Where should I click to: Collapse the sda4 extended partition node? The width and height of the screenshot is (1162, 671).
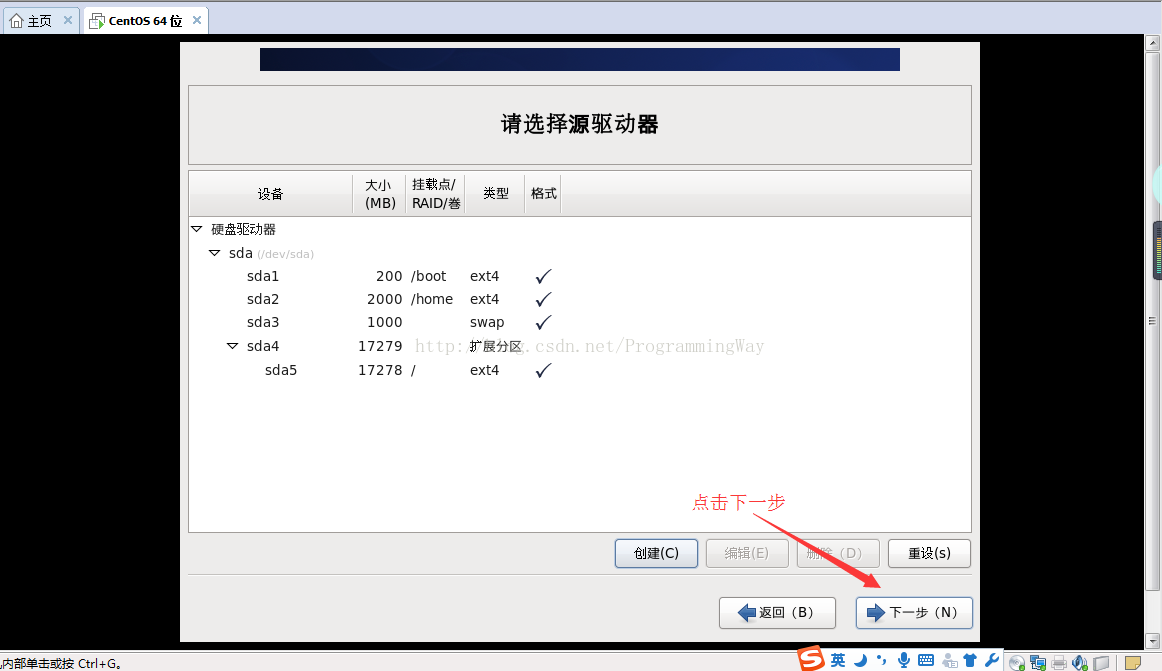pyautogui.click(x=233, y=346)
